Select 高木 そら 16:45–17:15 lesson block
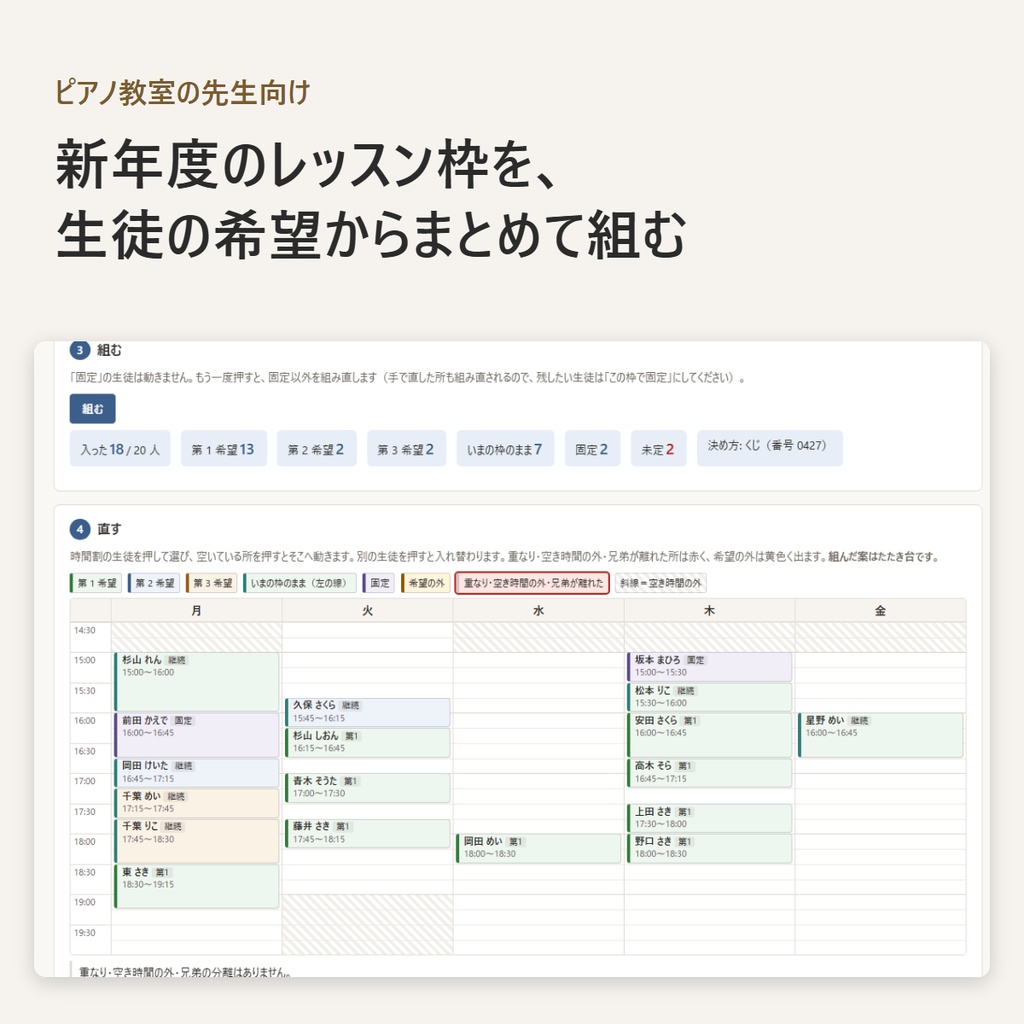This screenshot has height=1024, width=1024. (710, 773)
